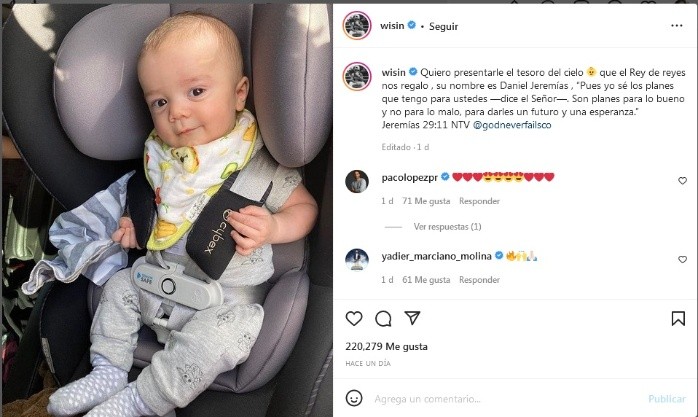
Task: Focus the Agrega un comentario field
Action: (507, 399)
